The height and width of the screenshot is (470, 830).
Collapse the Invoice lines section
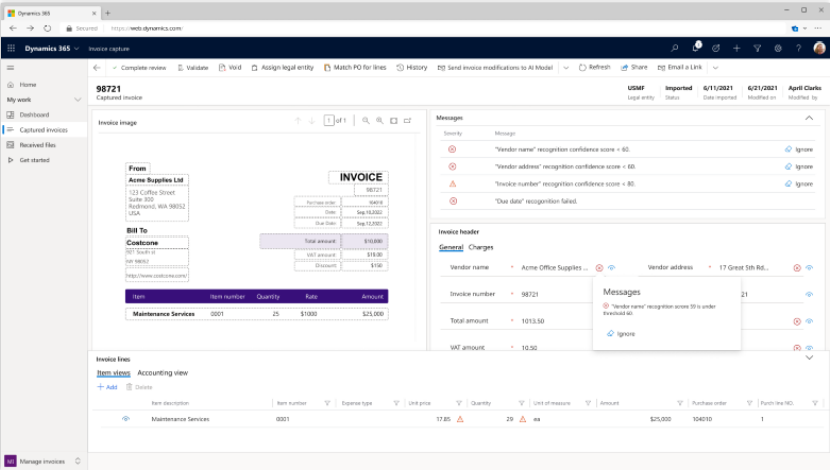809,358
